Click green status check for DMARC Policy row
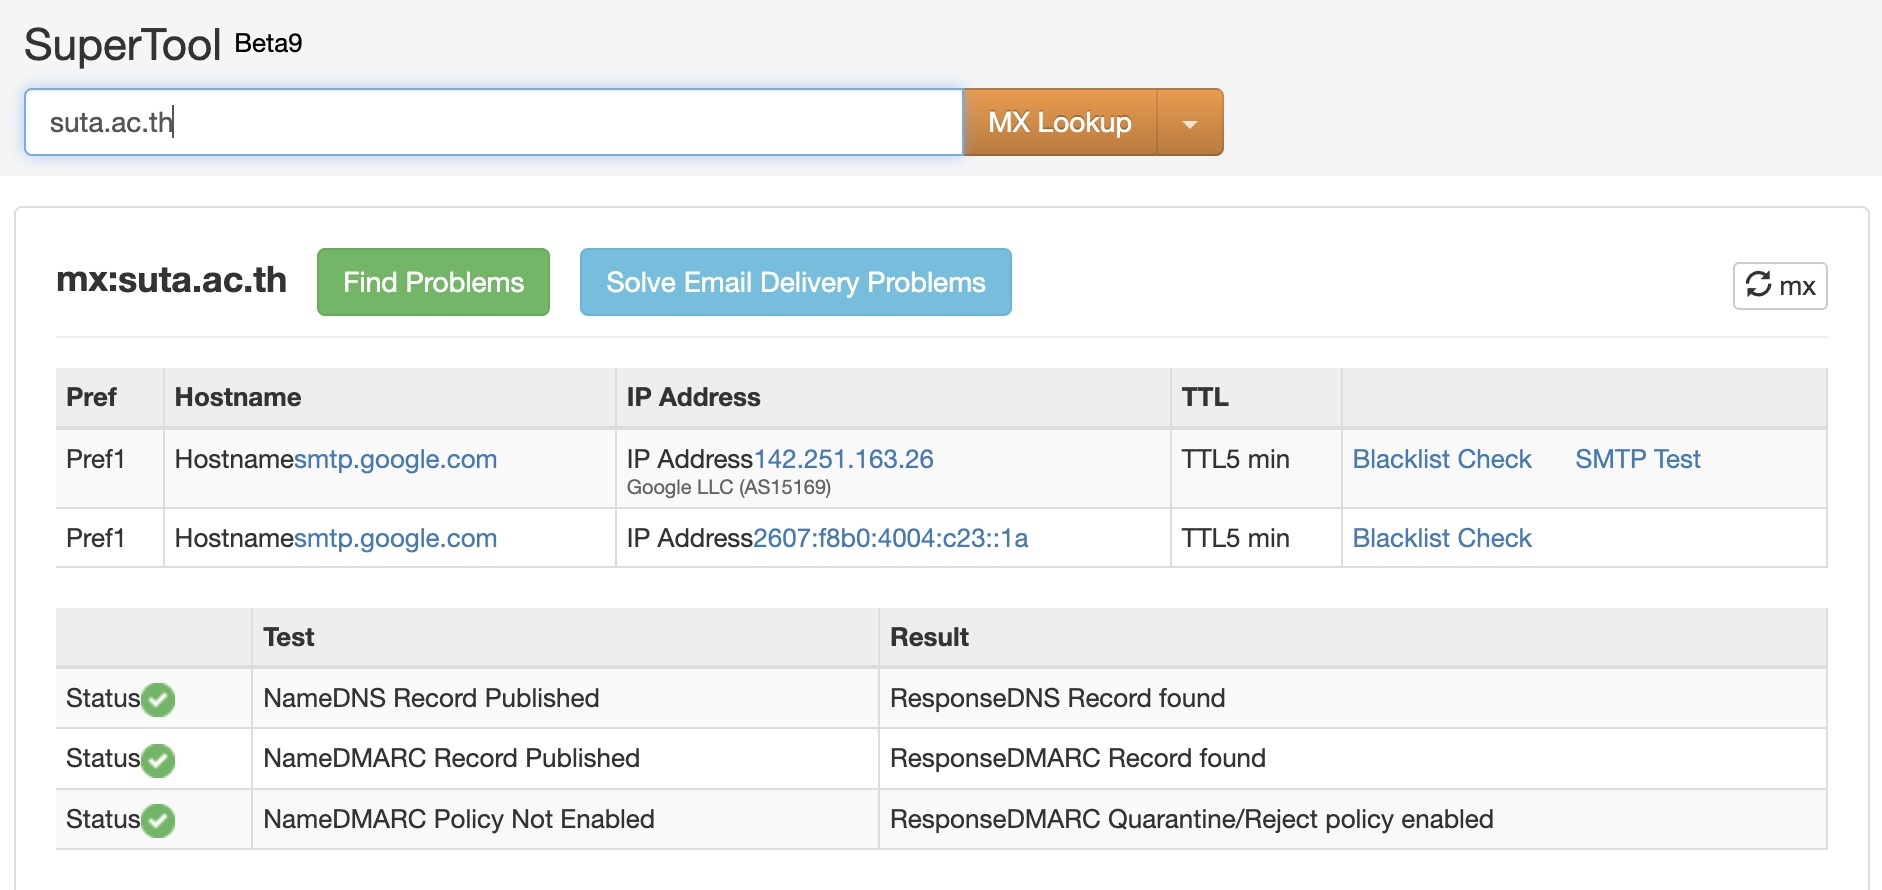1882x890 pixels. point(158,821)
